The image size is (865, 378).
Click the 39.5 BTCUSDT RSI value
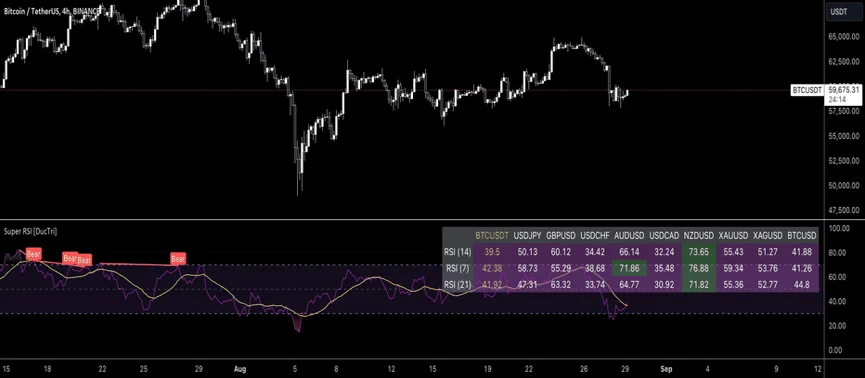(x=492, y=252)
